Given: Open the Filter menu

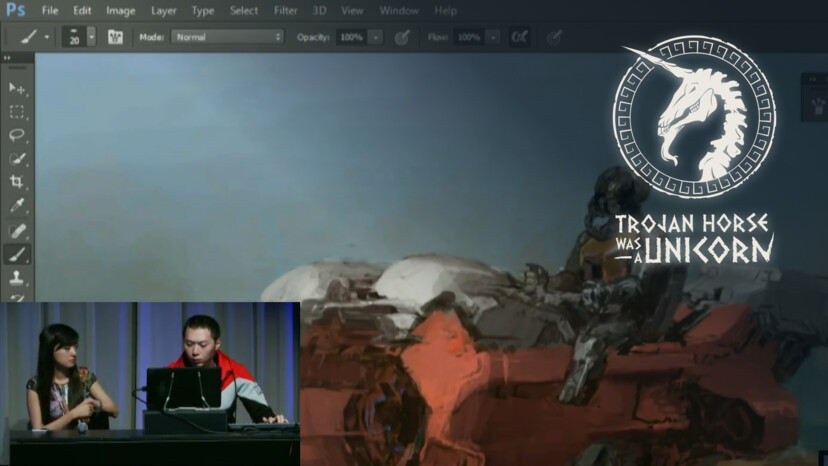Looking at the screenshot, I should click(285, 10).
